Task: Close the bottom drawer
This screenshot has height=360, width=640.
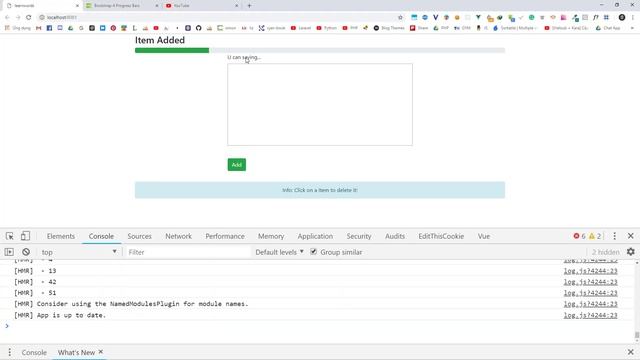Action: (x=631, y=352)
